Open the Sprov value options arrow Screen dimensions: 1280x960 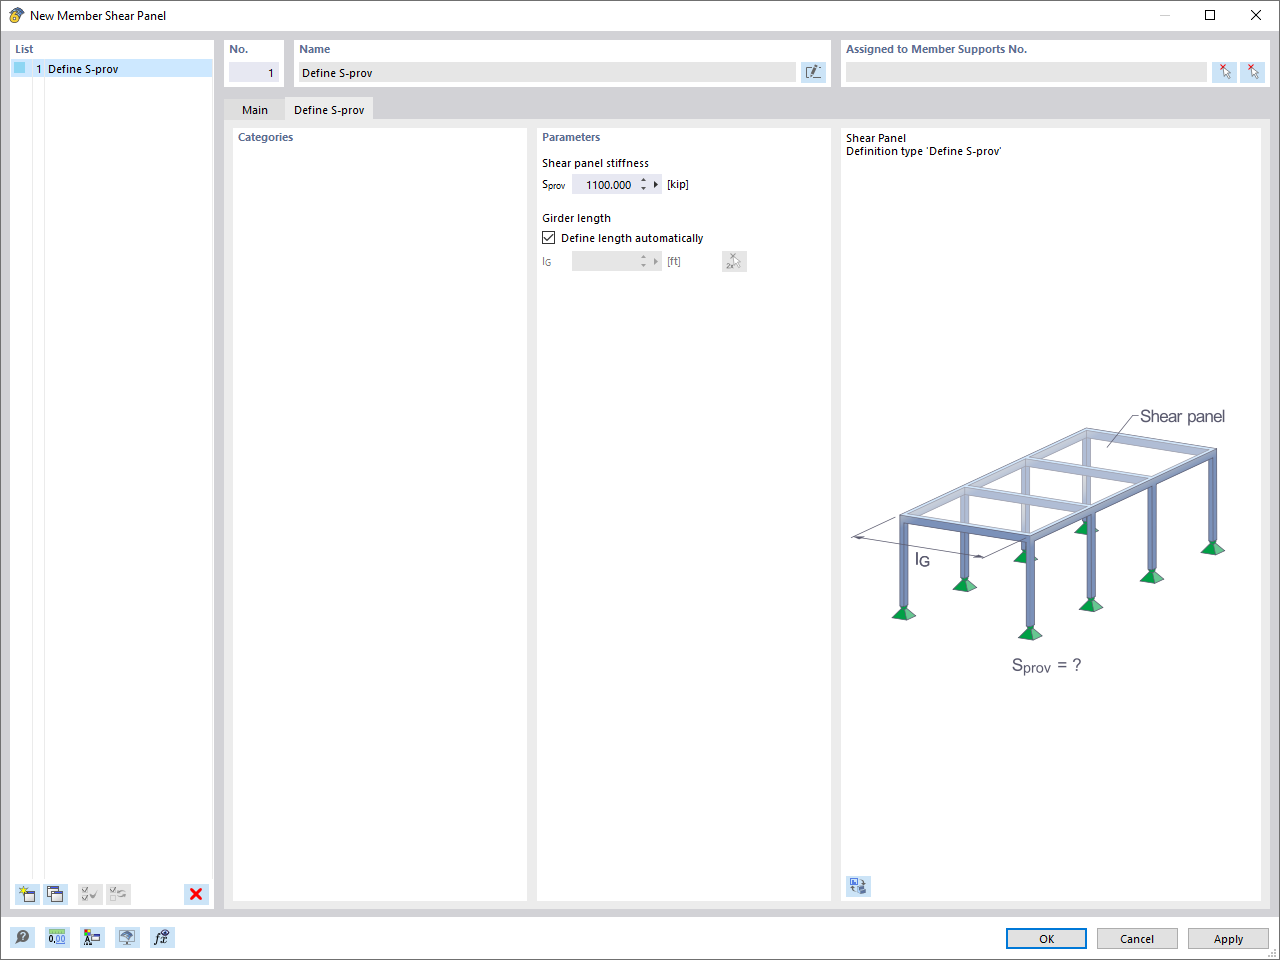tap(657, 184)
